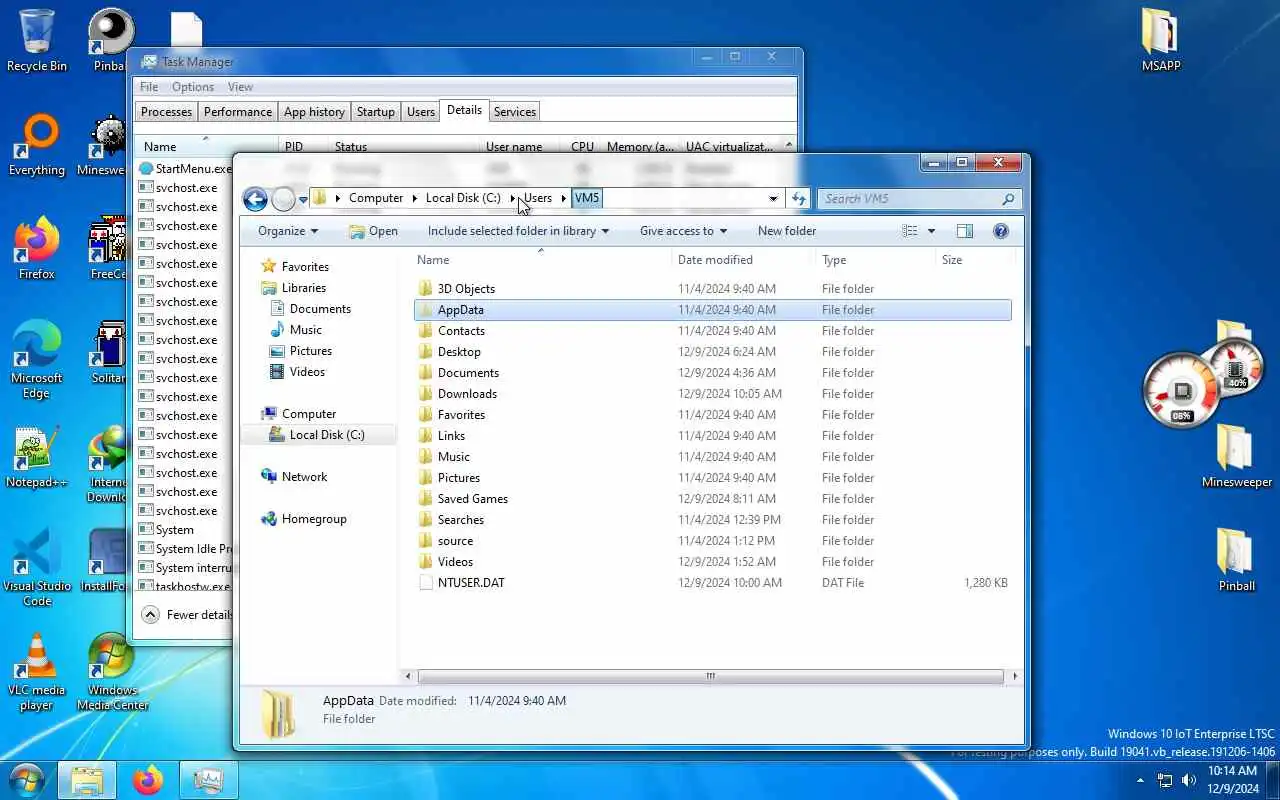Open the Options menu in Task Manager
The height and width of the screenshot is (800, 1280).
(x=193, y=87)
